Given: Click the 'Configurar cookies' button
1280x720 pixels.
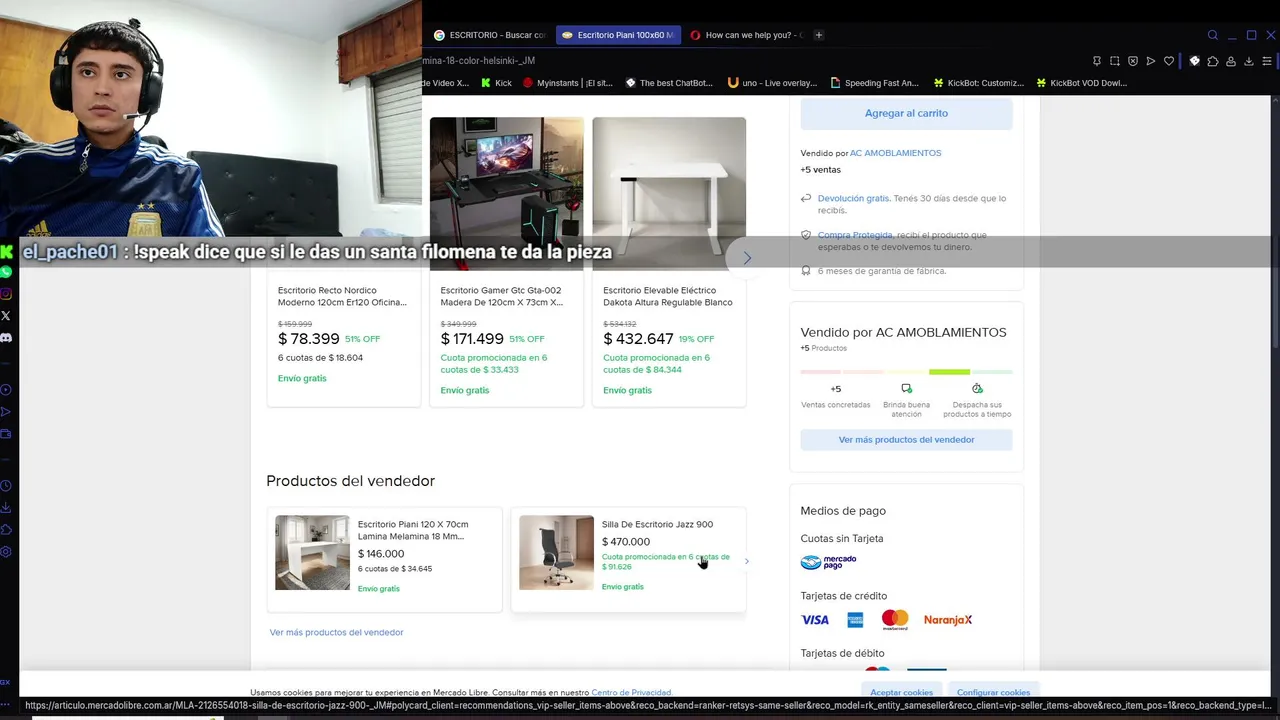Looking at the screenshot, I should point(993,692).
